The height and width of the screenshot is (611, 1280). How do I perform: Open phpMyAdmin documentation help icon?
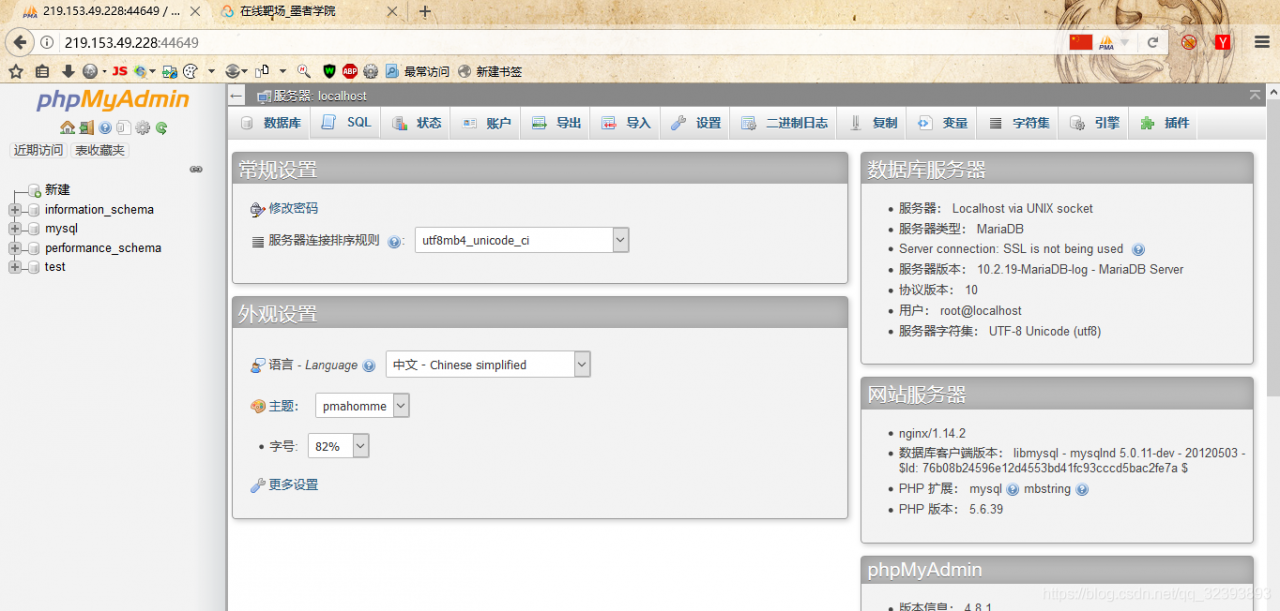point(105,127)
